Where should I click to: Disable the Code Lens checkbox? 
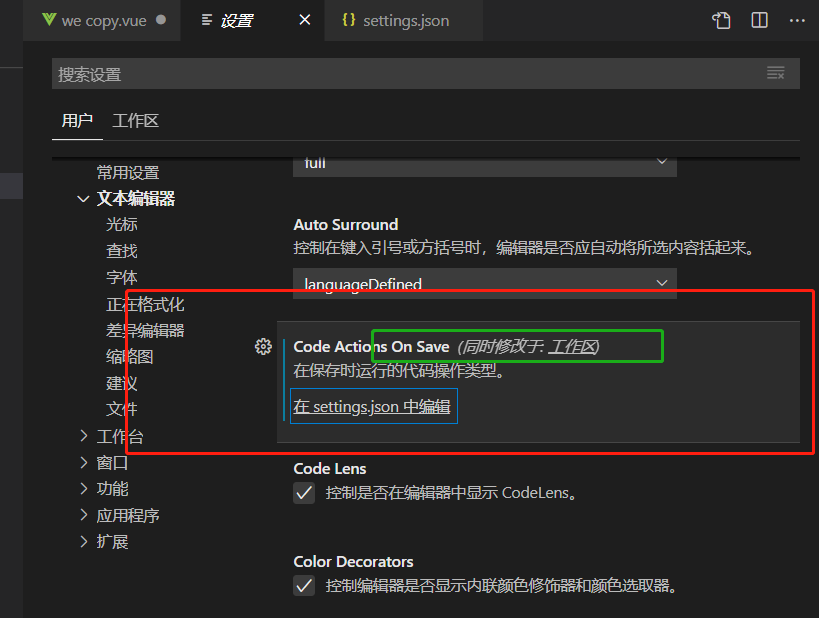(x=303, y=492)
